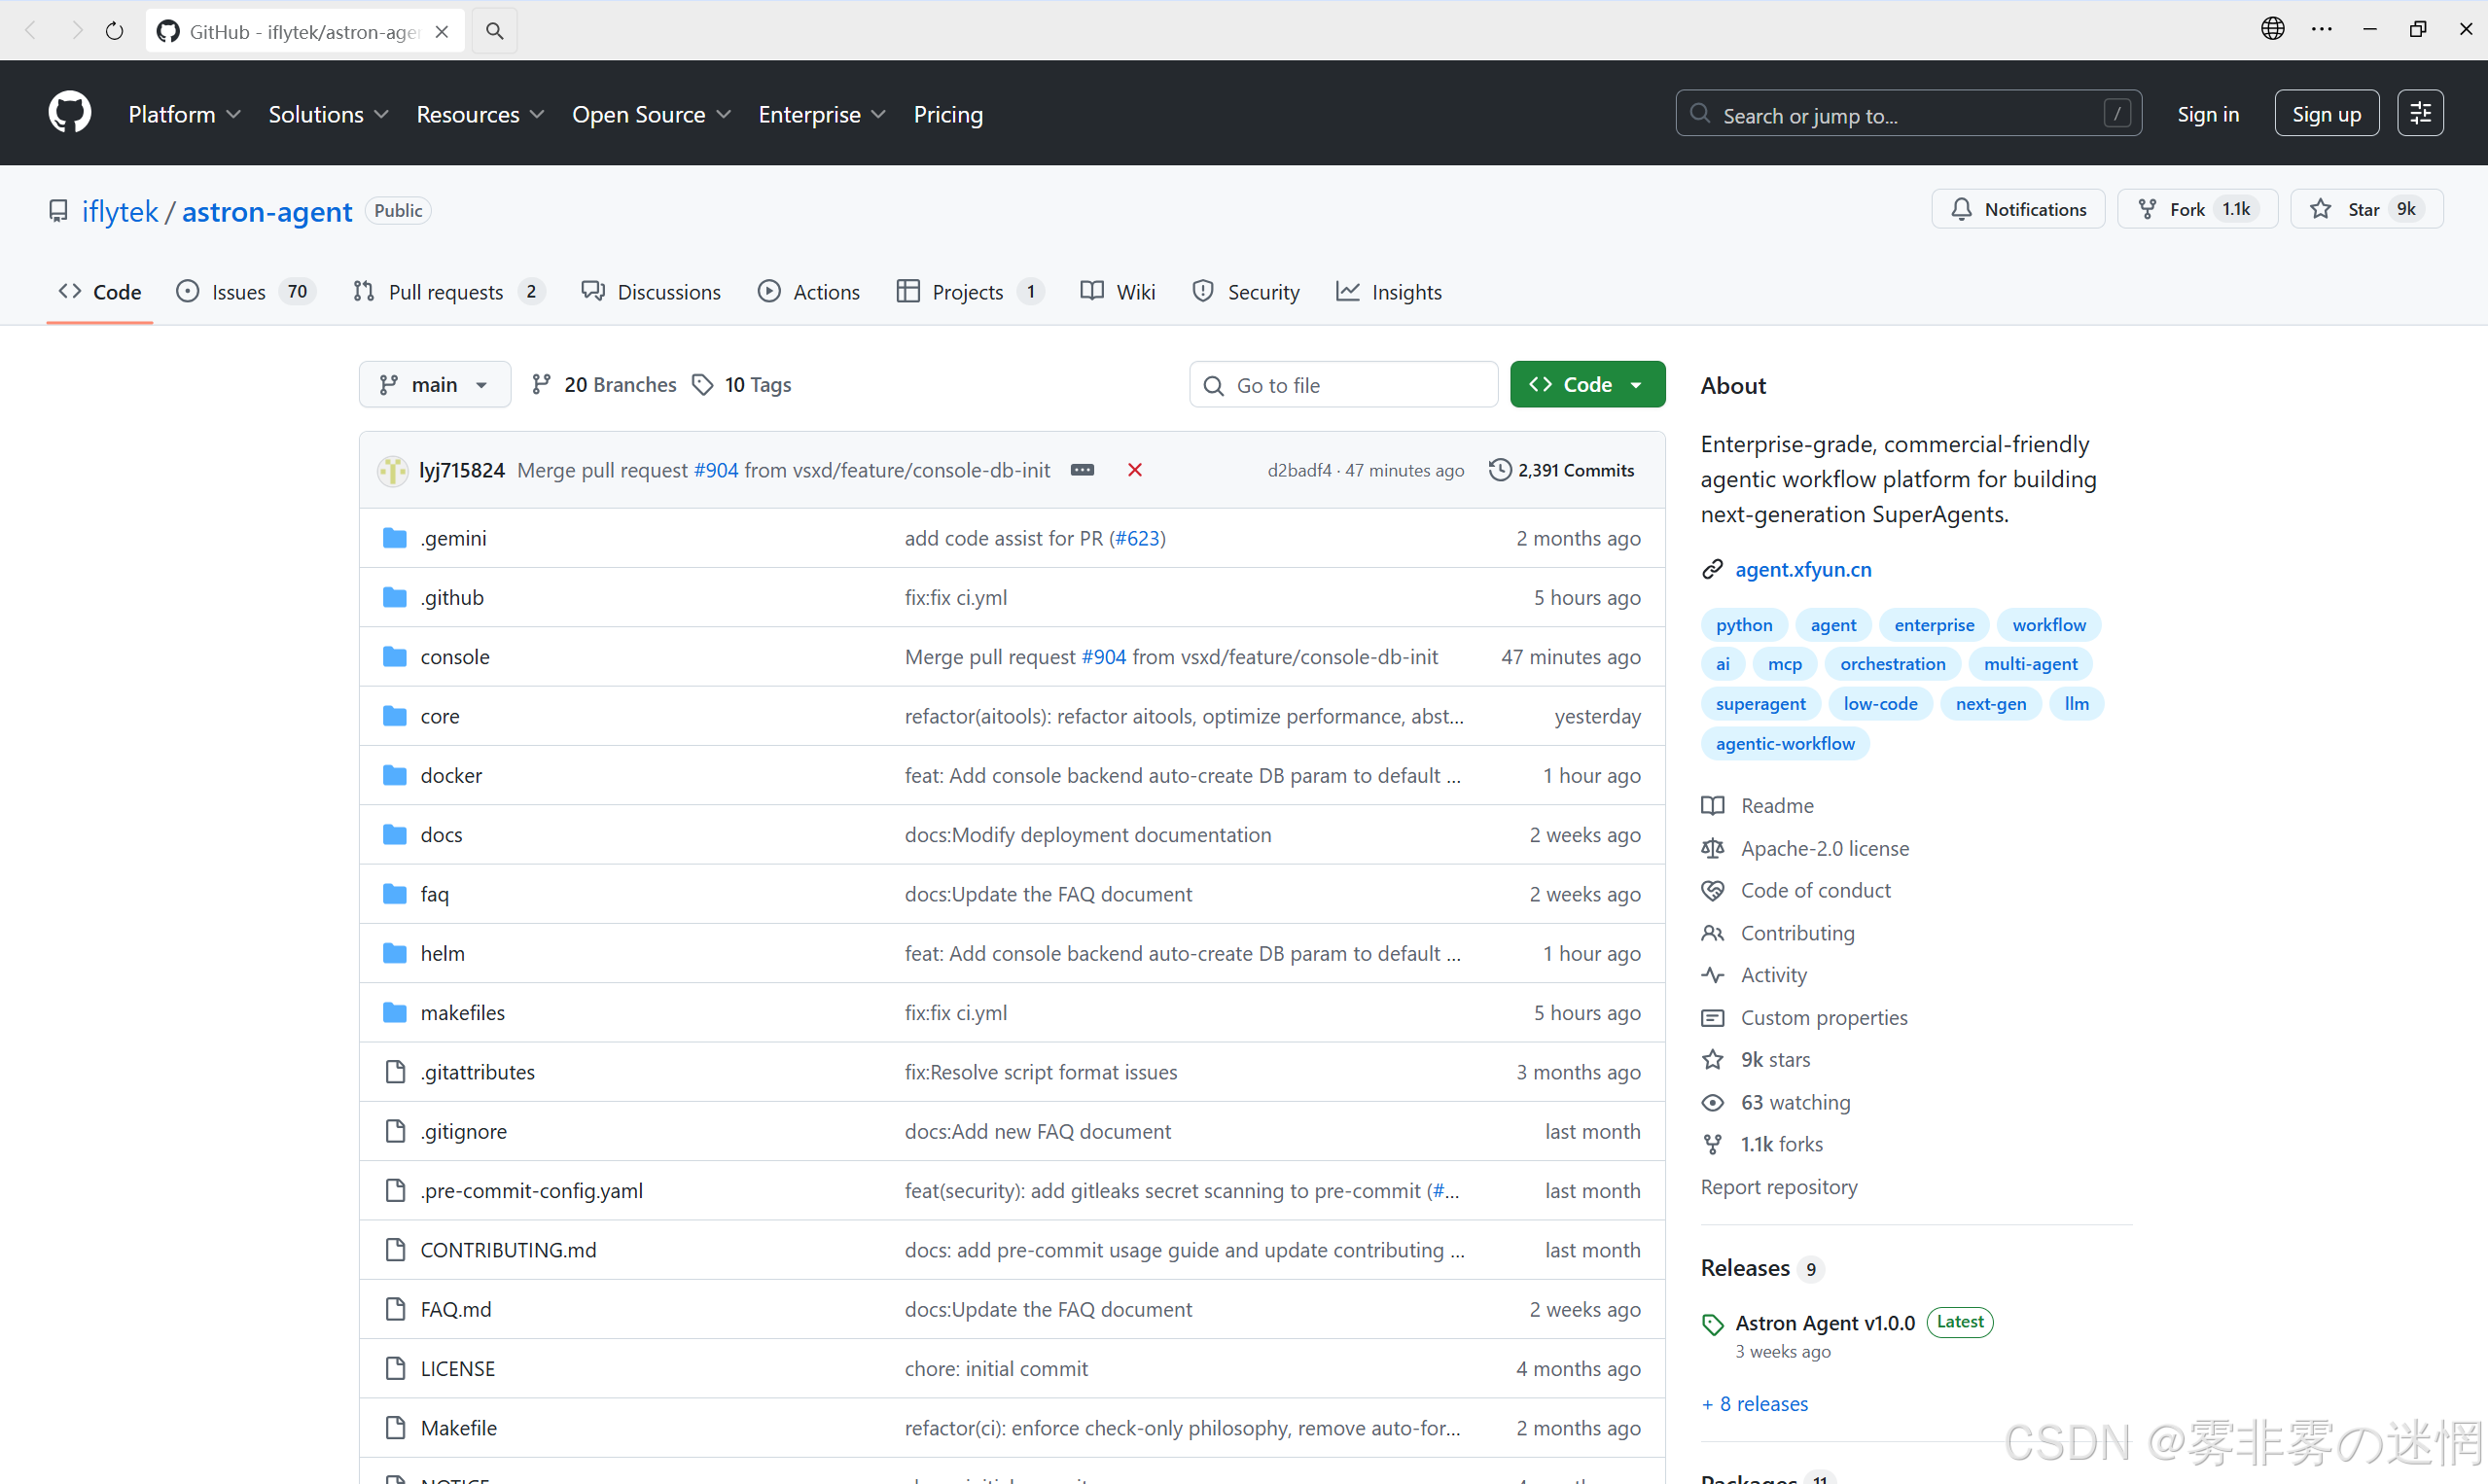Open the main branch dropdown
2488x1484 pixels.
(x=434, y=385)
